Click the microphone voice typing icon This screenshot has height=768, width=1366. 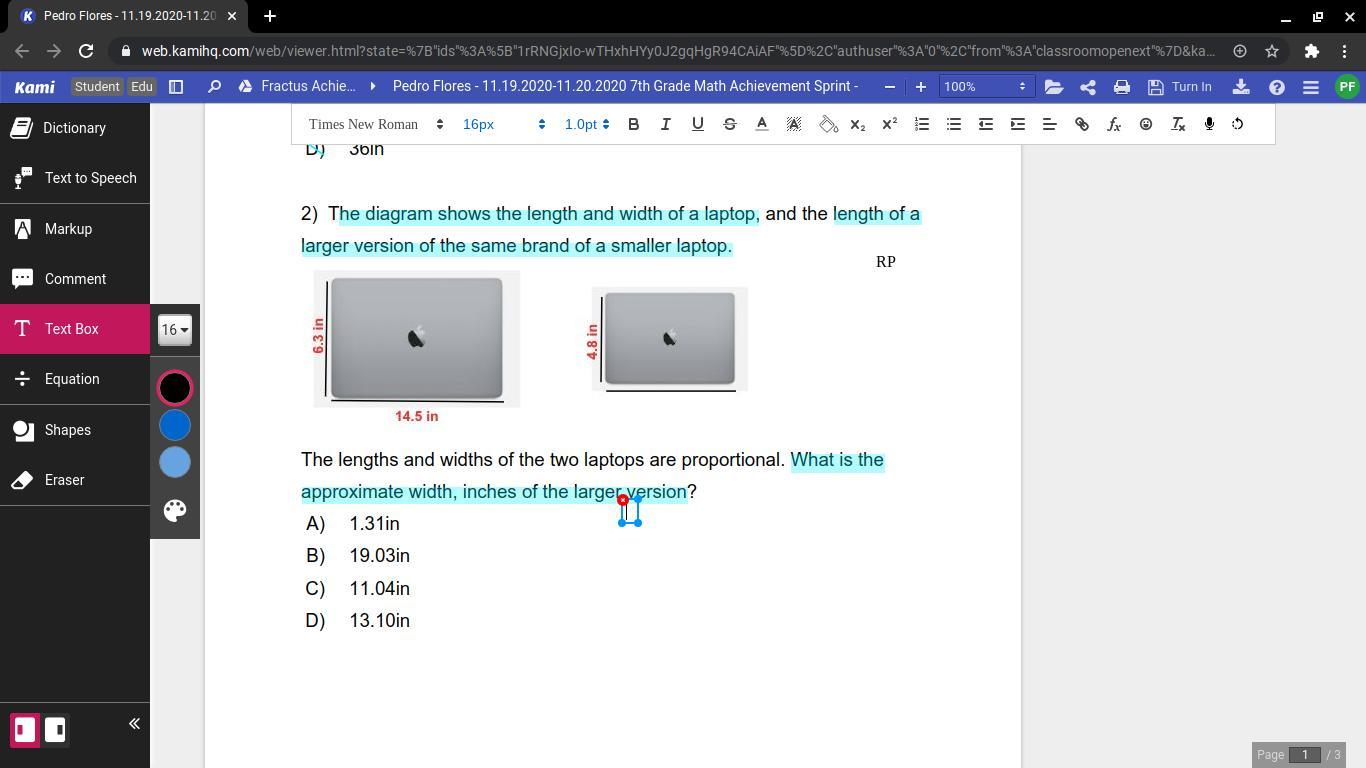(1209, 124)
